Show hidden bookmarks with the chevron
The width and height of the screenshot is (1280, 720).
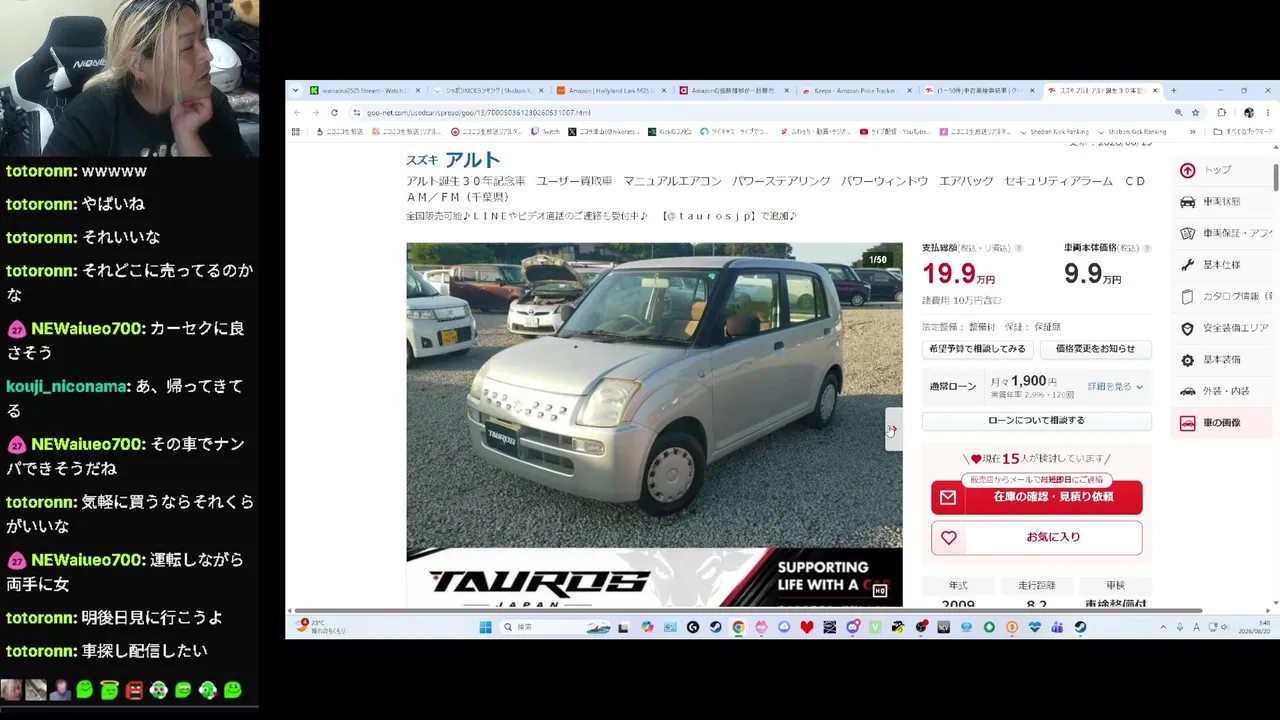[1192, 131]
